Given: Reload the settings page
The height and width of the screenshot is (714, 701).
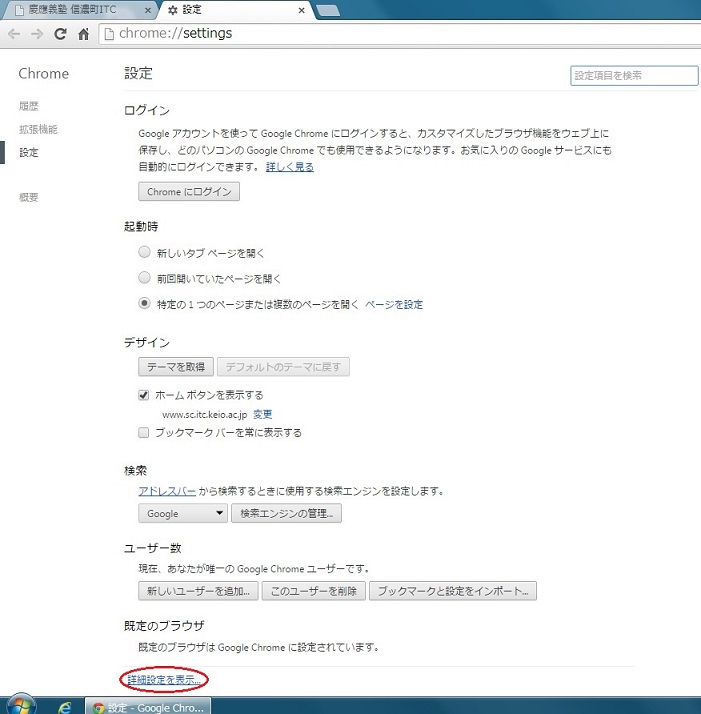Looking at the screenshot, I should pos(60,34).
